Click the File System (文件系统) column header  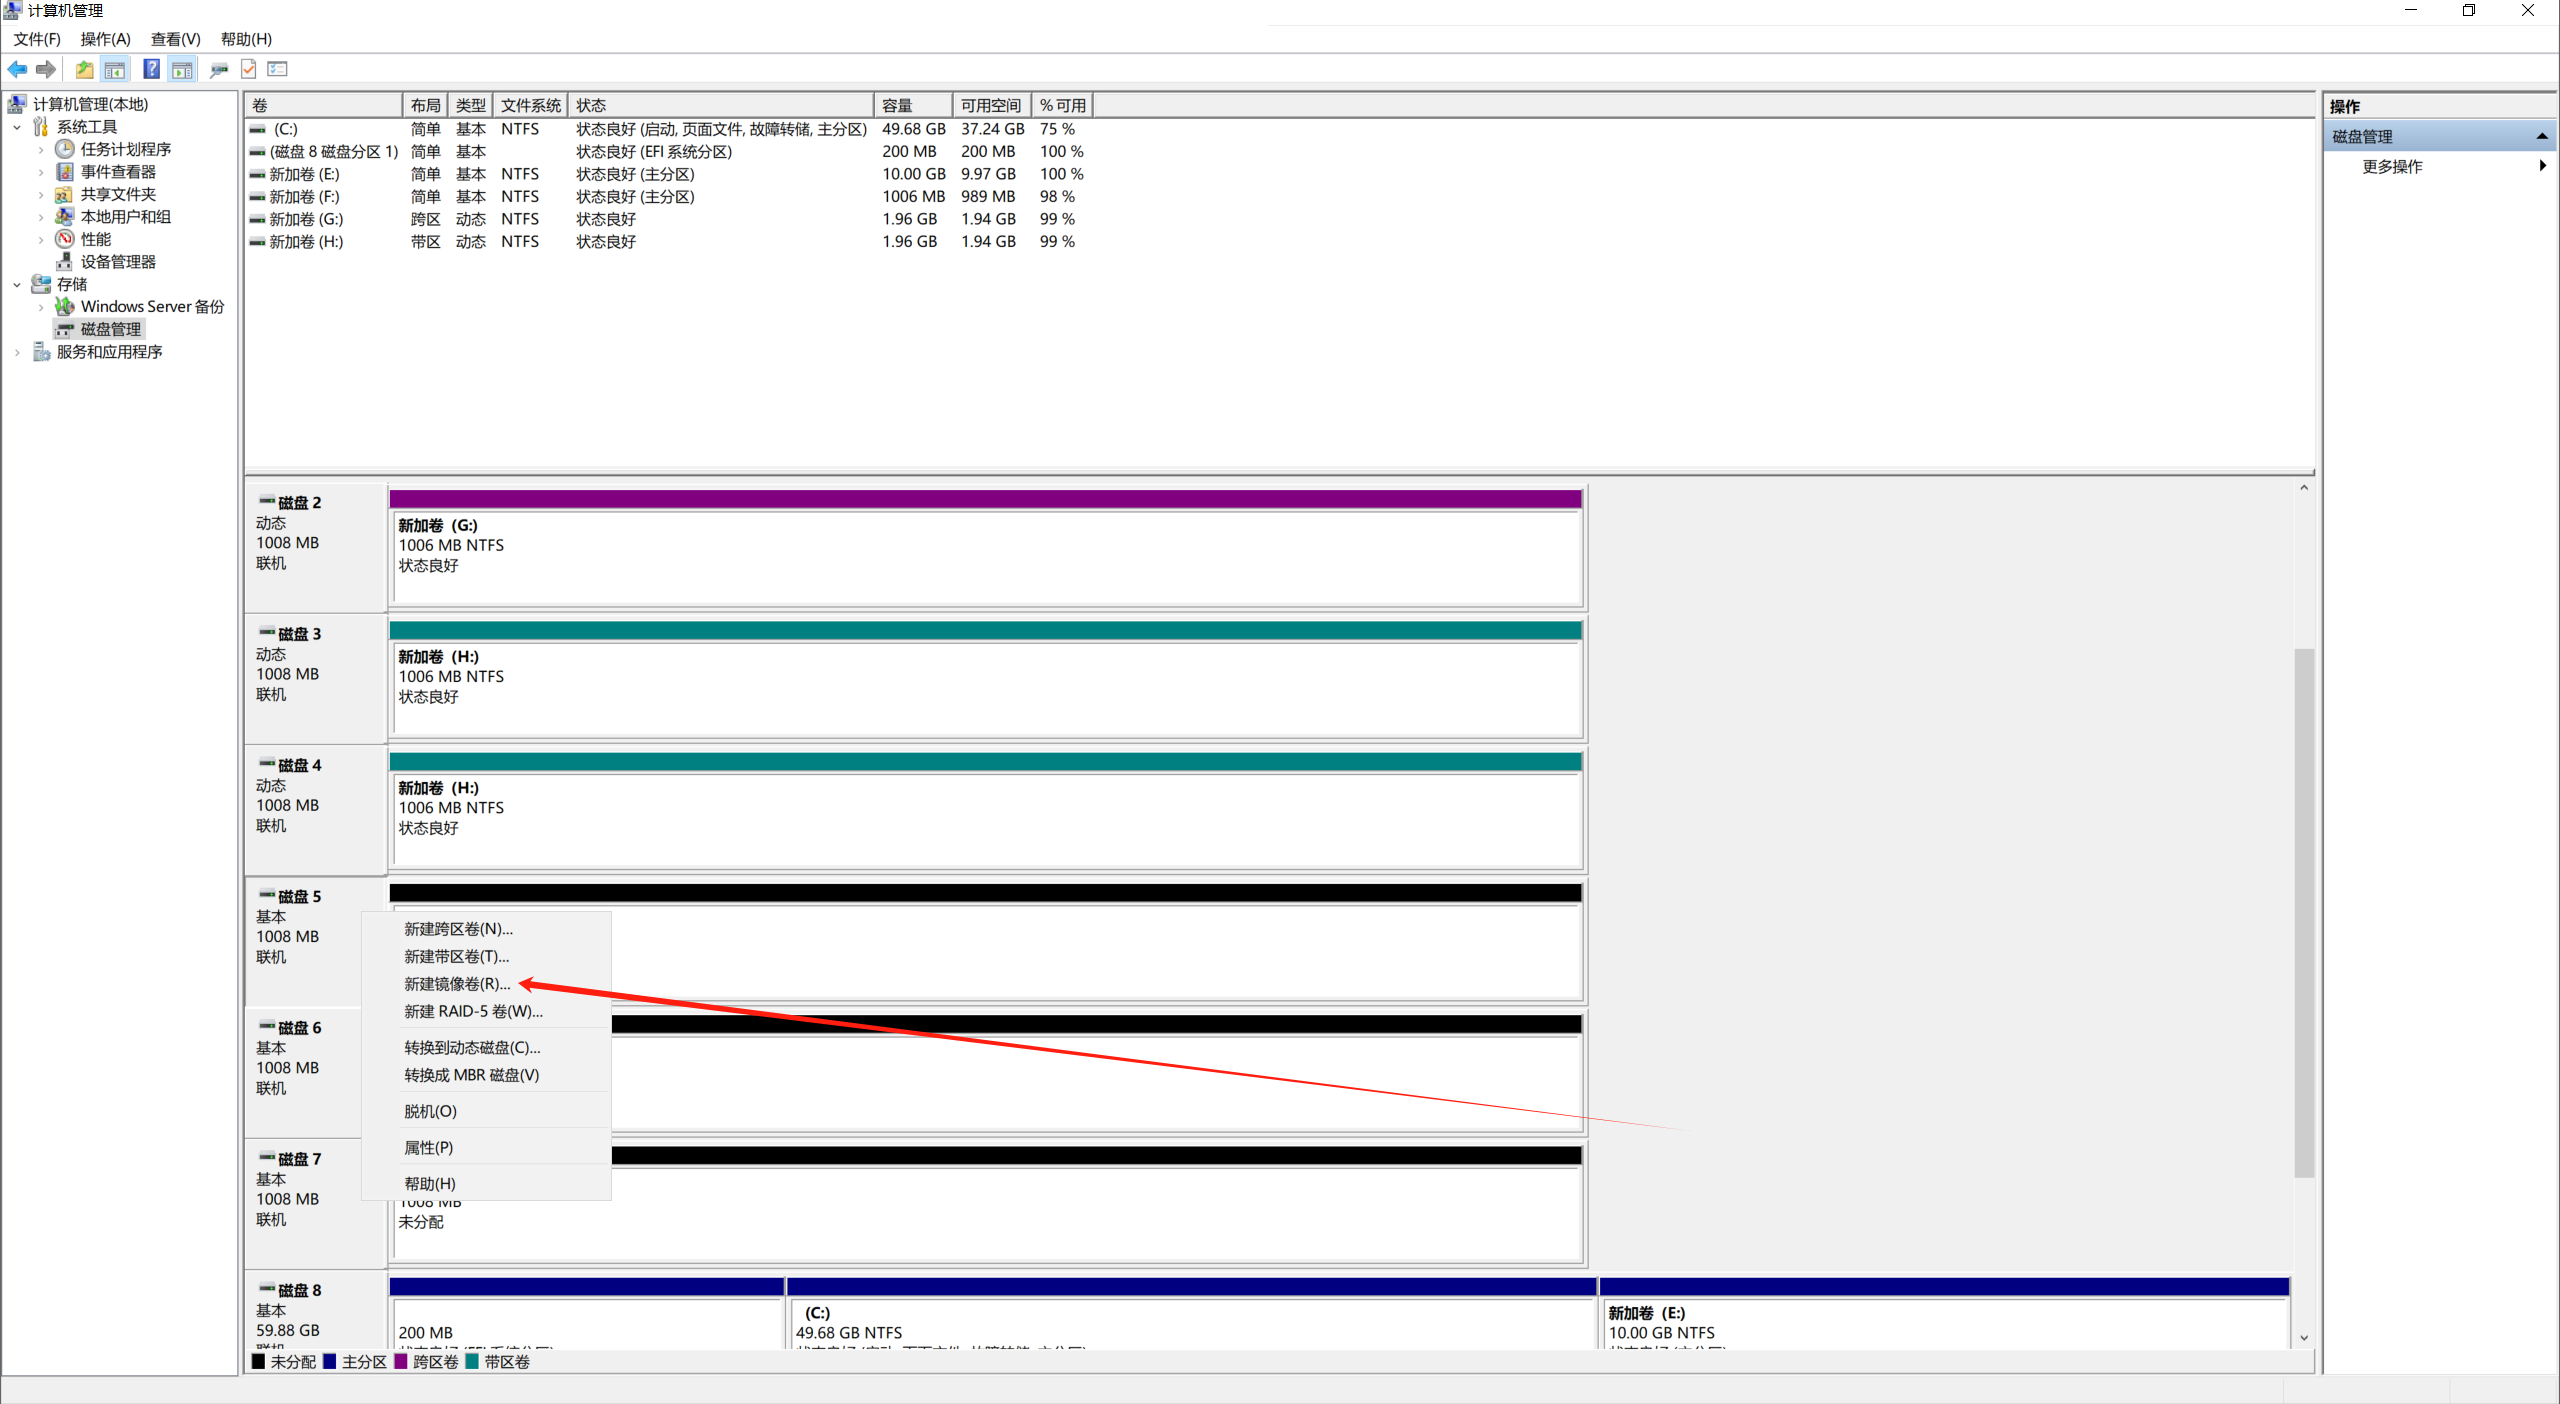coord(530,105)
